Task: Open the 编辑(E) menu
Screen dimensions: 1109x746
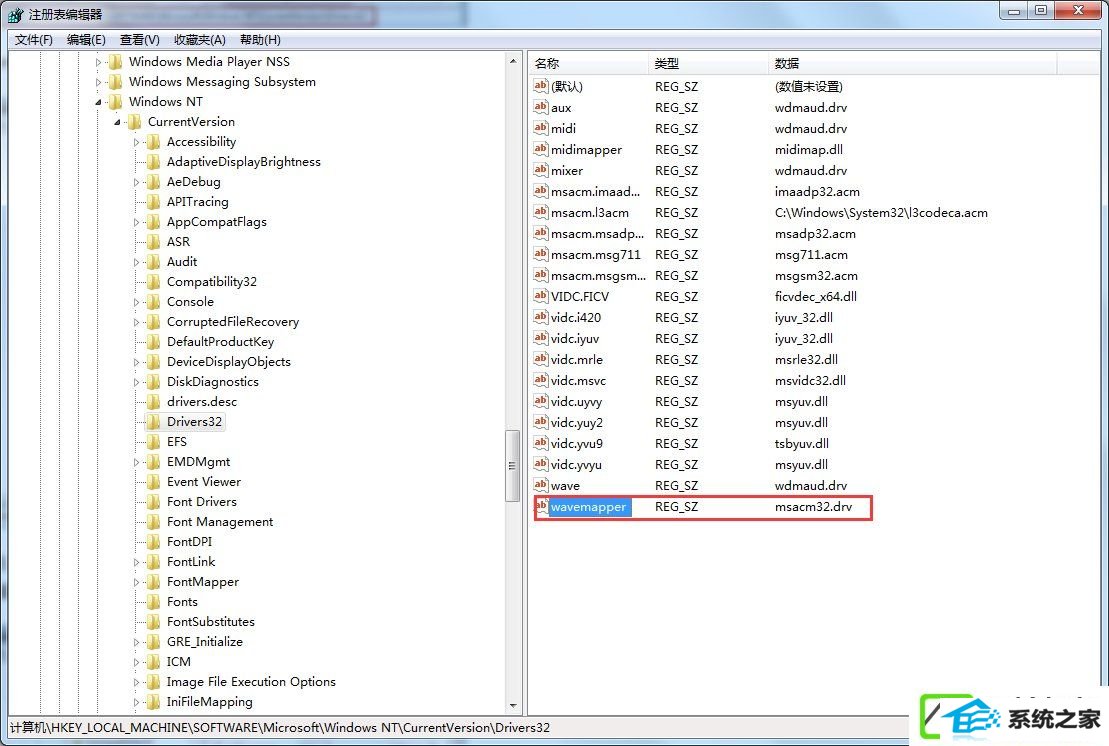Action: click(x=86, y=40)
